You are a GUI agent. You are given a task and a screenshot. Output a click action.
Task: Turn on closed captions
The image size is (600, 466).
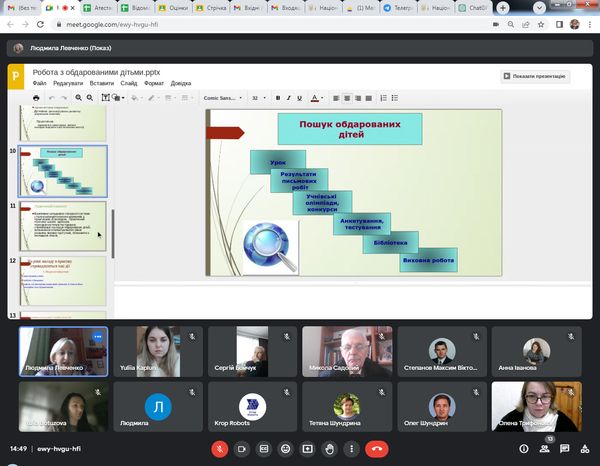tap(264, 449)
